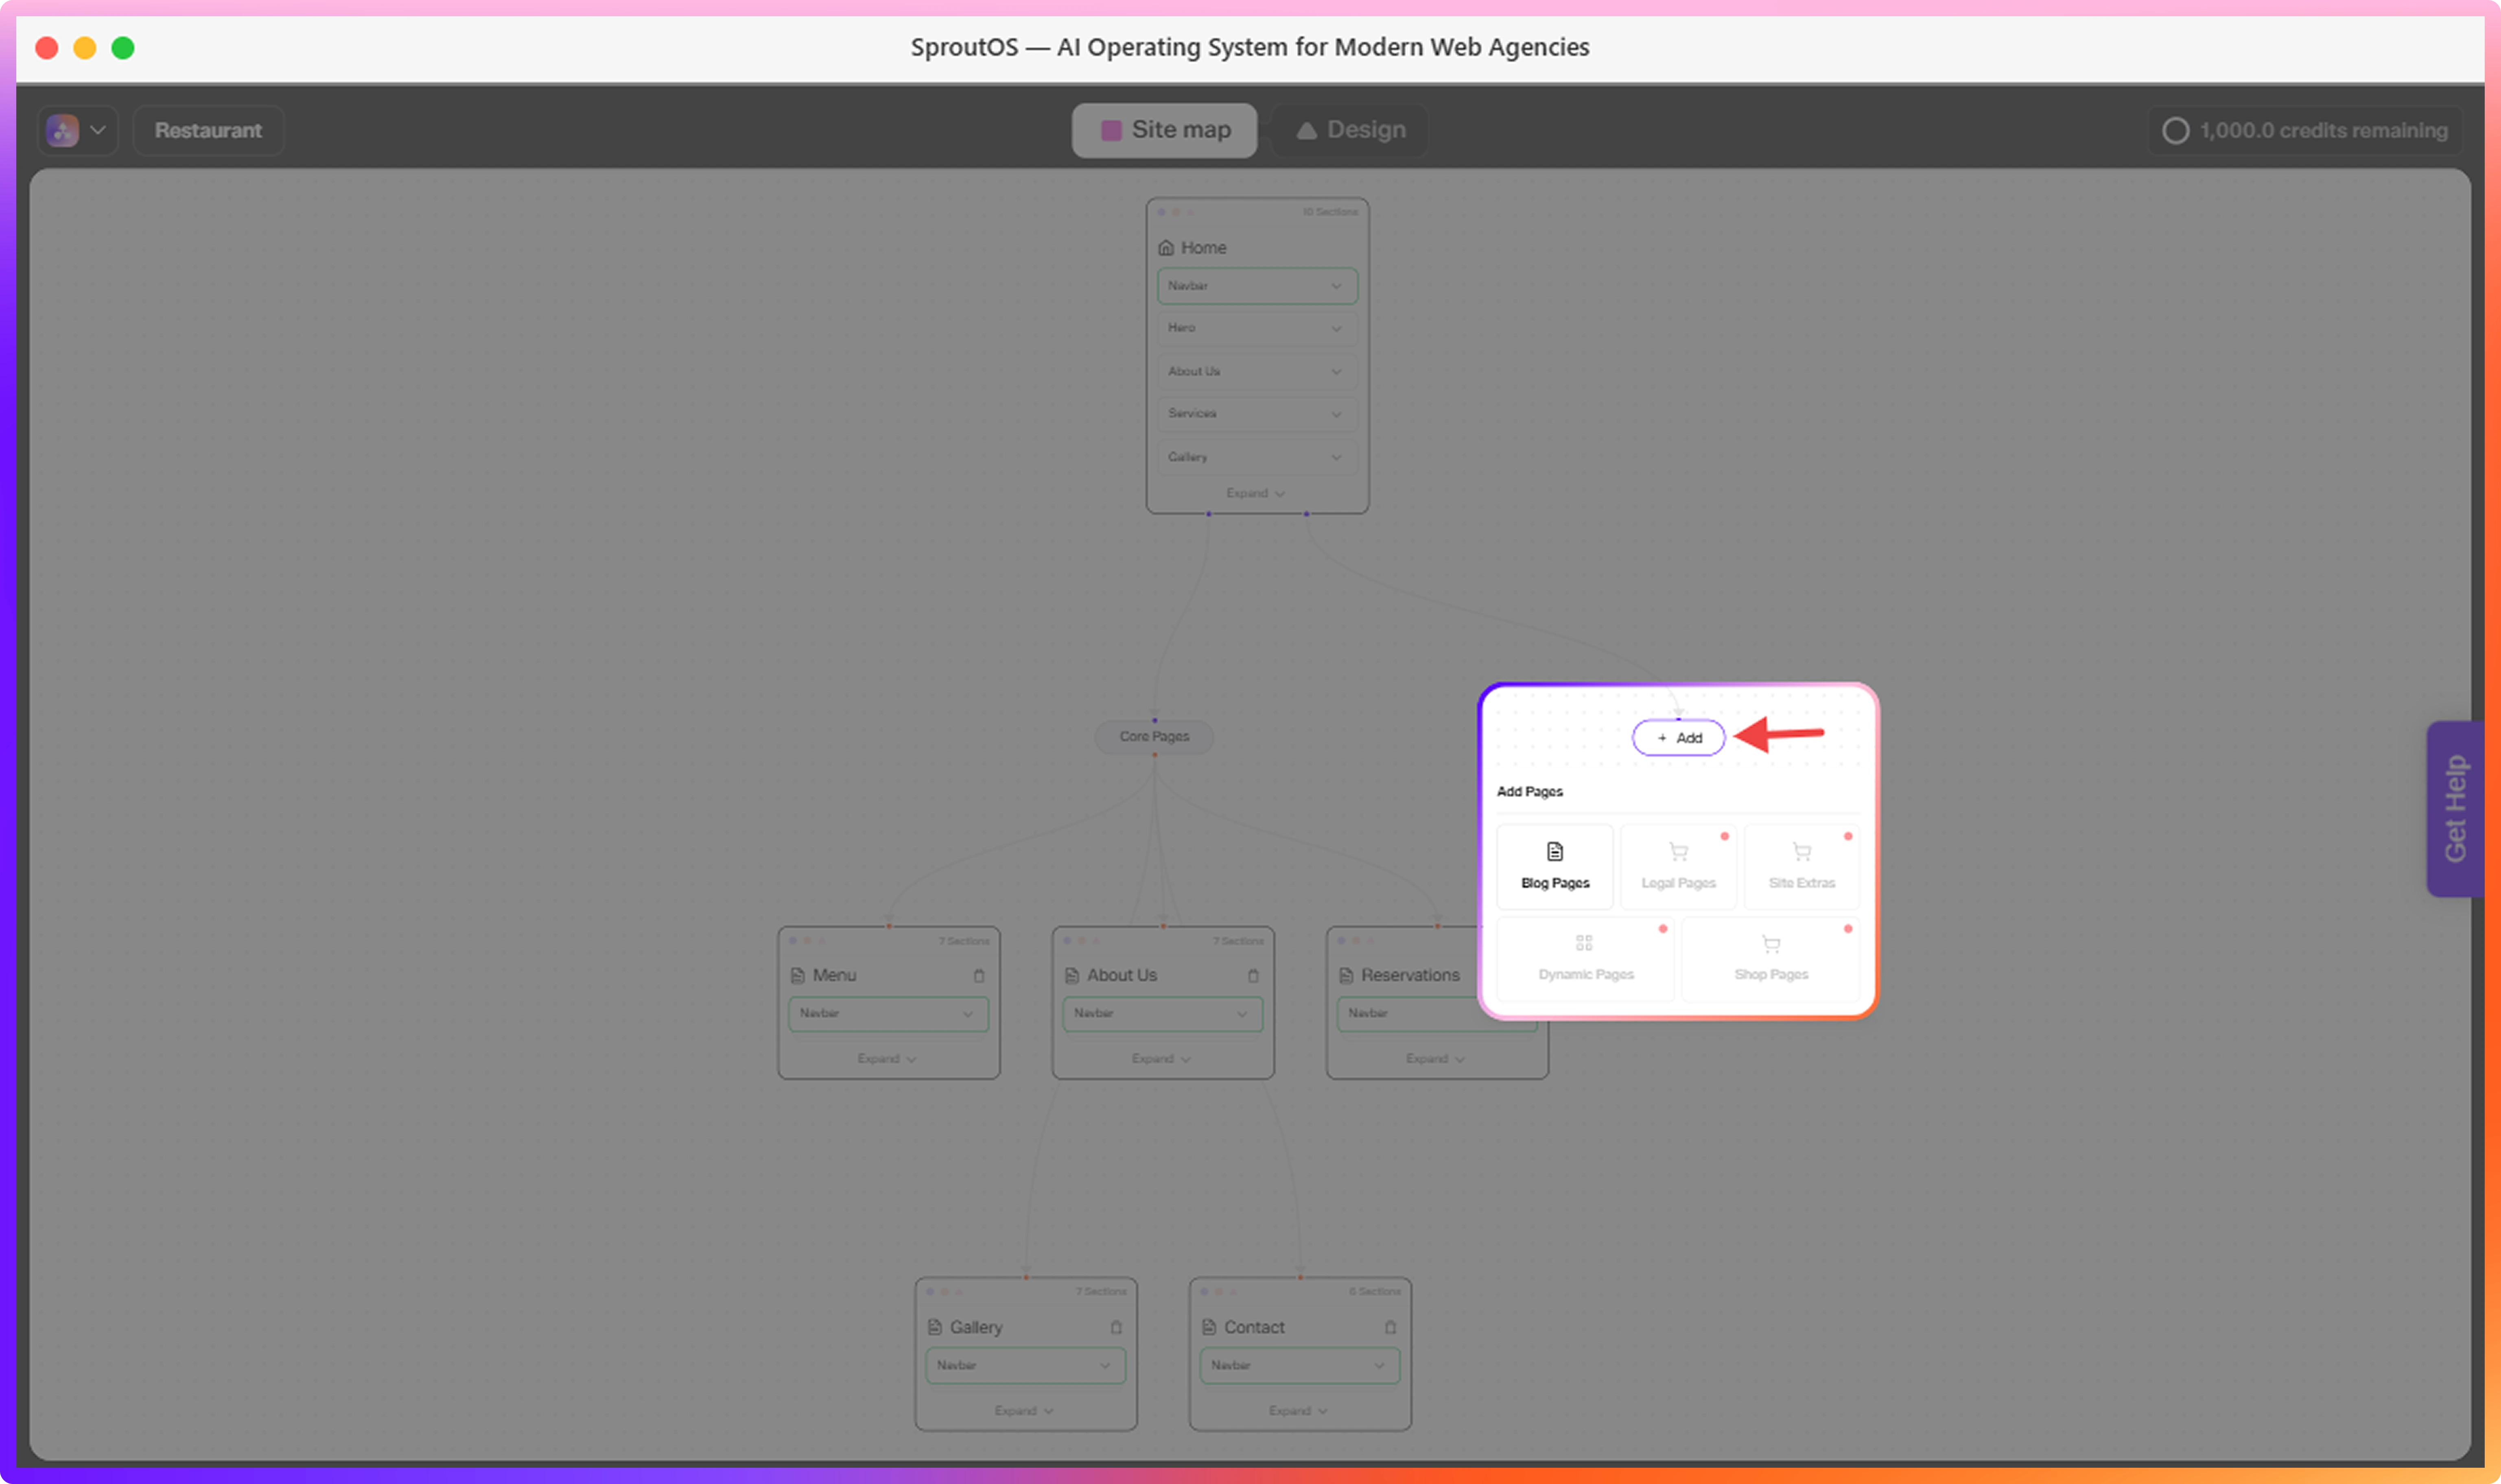This screenshot has width=2501, height=1484.
Task: Open Navbar dropdown in About Us card
Action: (1162, 1014)
